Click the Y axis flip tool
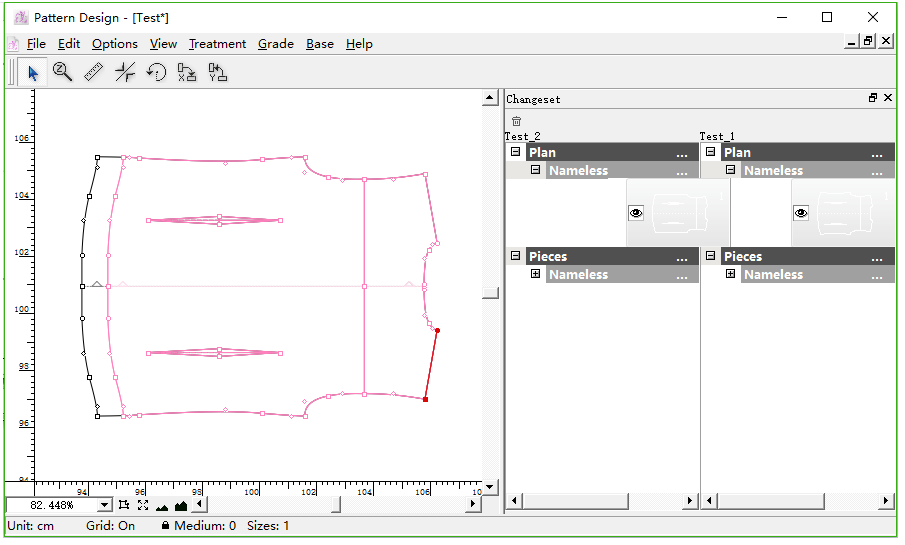The height and width of the screenshot is (545, 905). (218, 72)
